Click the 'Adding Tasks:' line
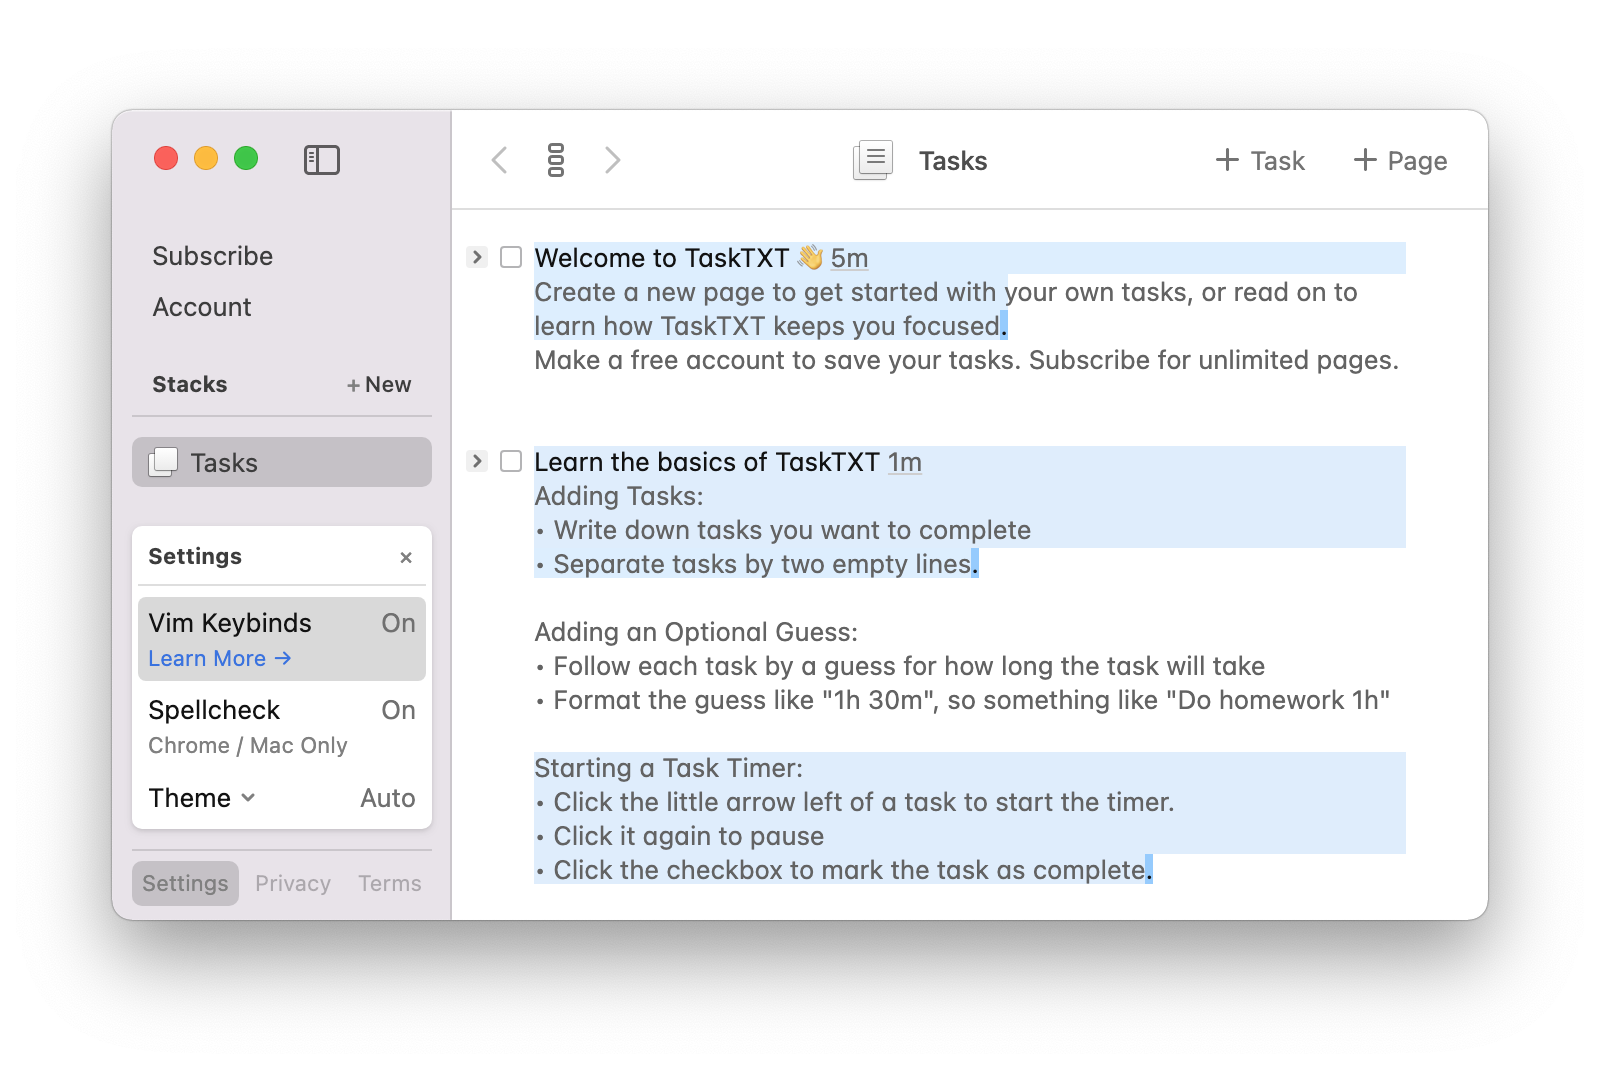The image size is (1600, 1068). click(619, 496)
